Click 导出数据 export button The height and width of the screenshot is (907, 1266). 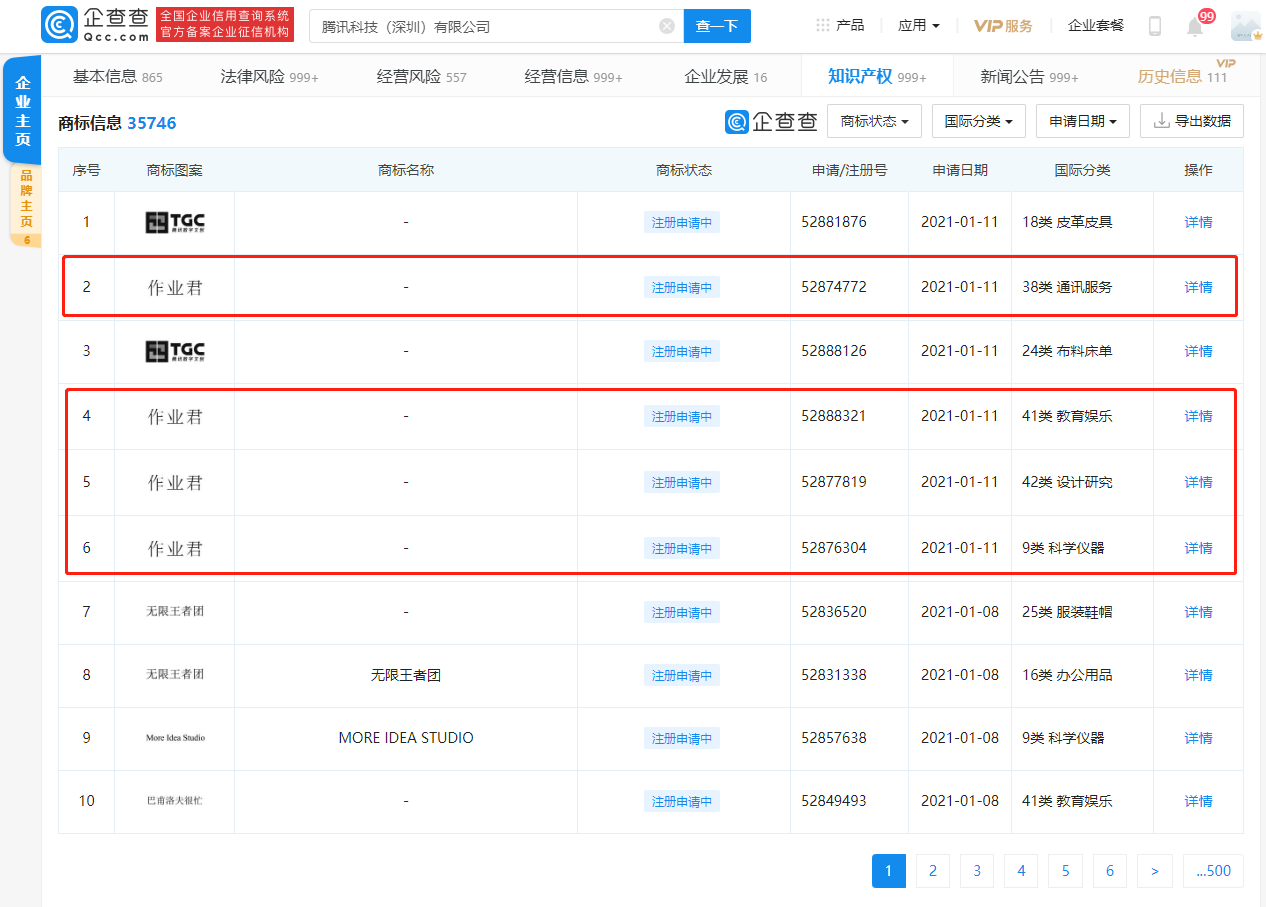1192,121
